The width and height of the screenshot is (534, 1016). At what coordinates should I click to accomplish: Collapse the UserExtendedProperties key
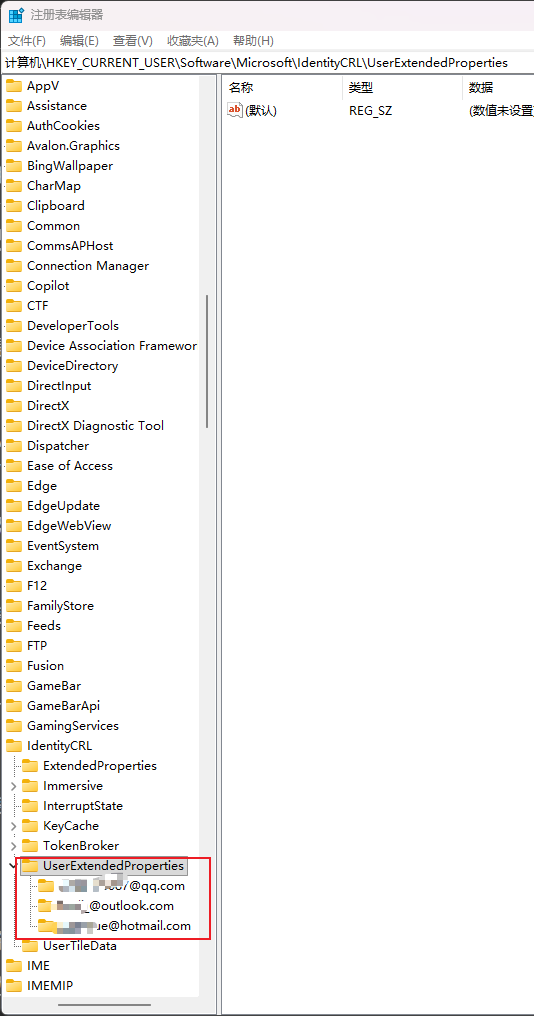tap(12, 864)
